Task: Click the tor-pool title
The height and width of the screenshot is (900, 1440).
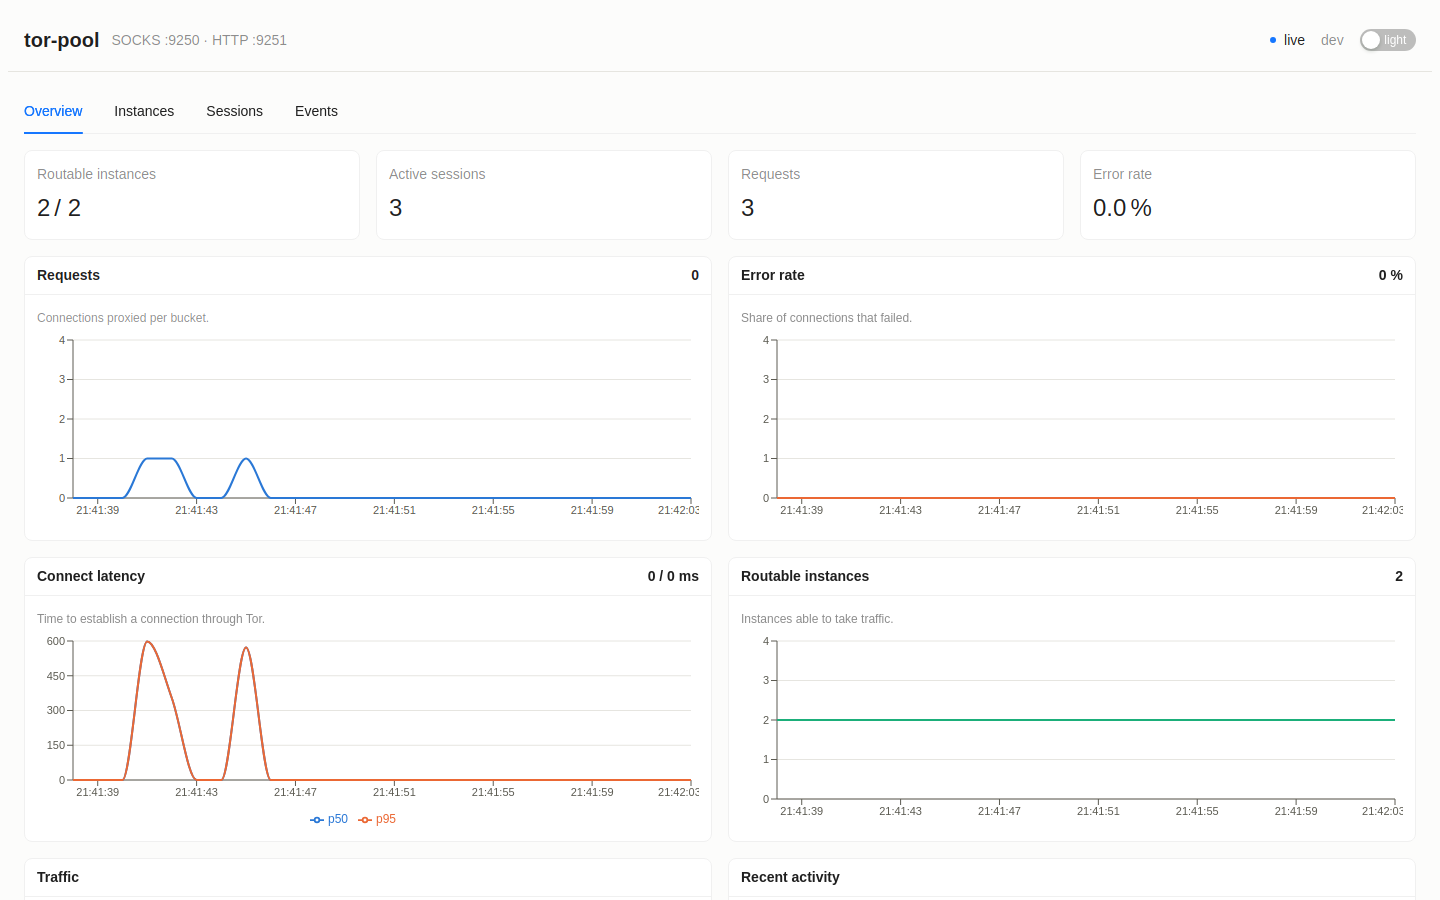Action: click(61, 40)
